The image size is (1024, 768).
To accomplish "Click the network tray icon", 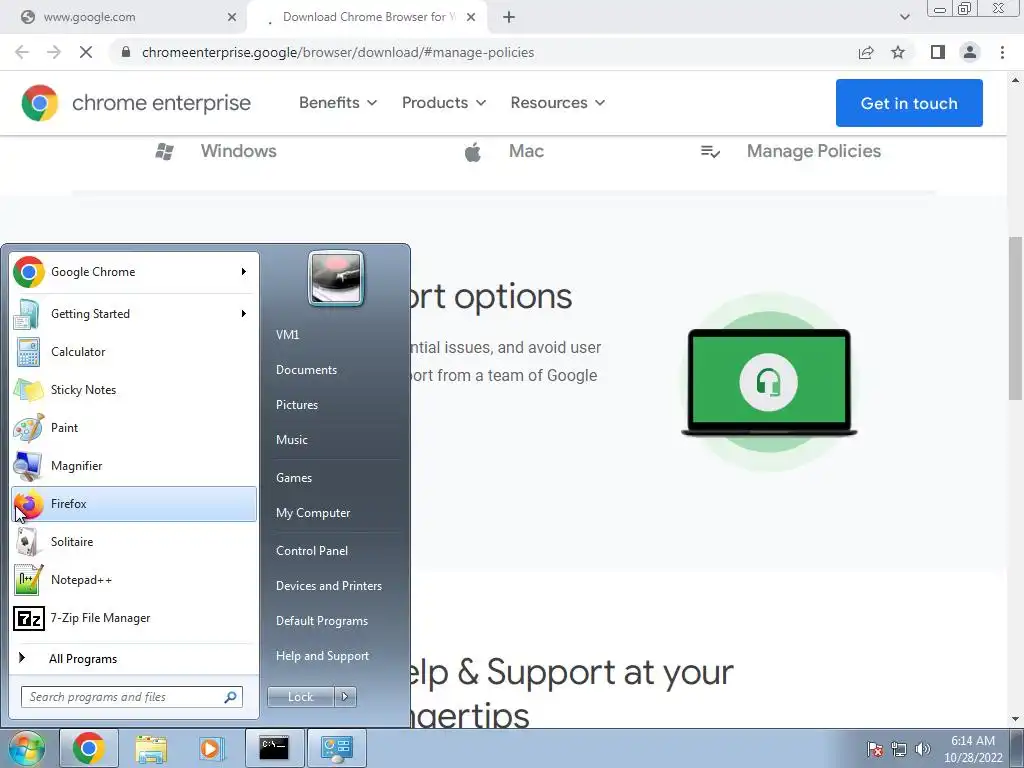I will (899, 749).
